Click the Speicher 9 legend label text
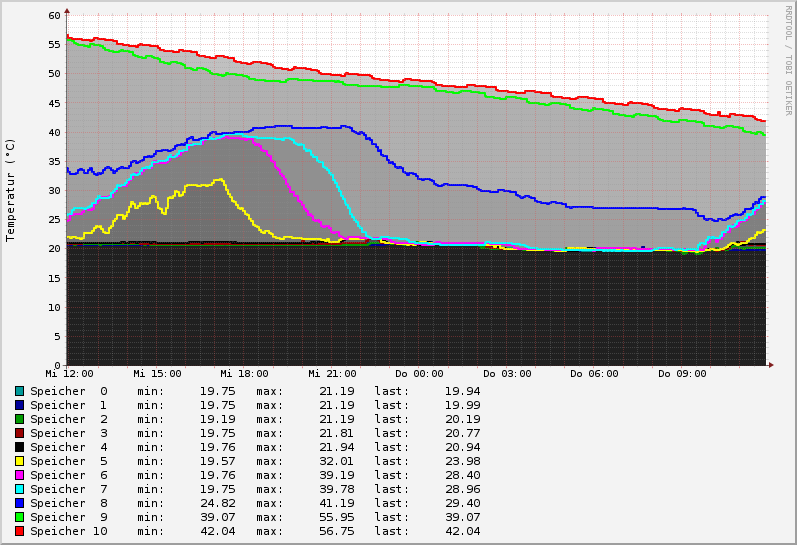 tap(68, 517)
